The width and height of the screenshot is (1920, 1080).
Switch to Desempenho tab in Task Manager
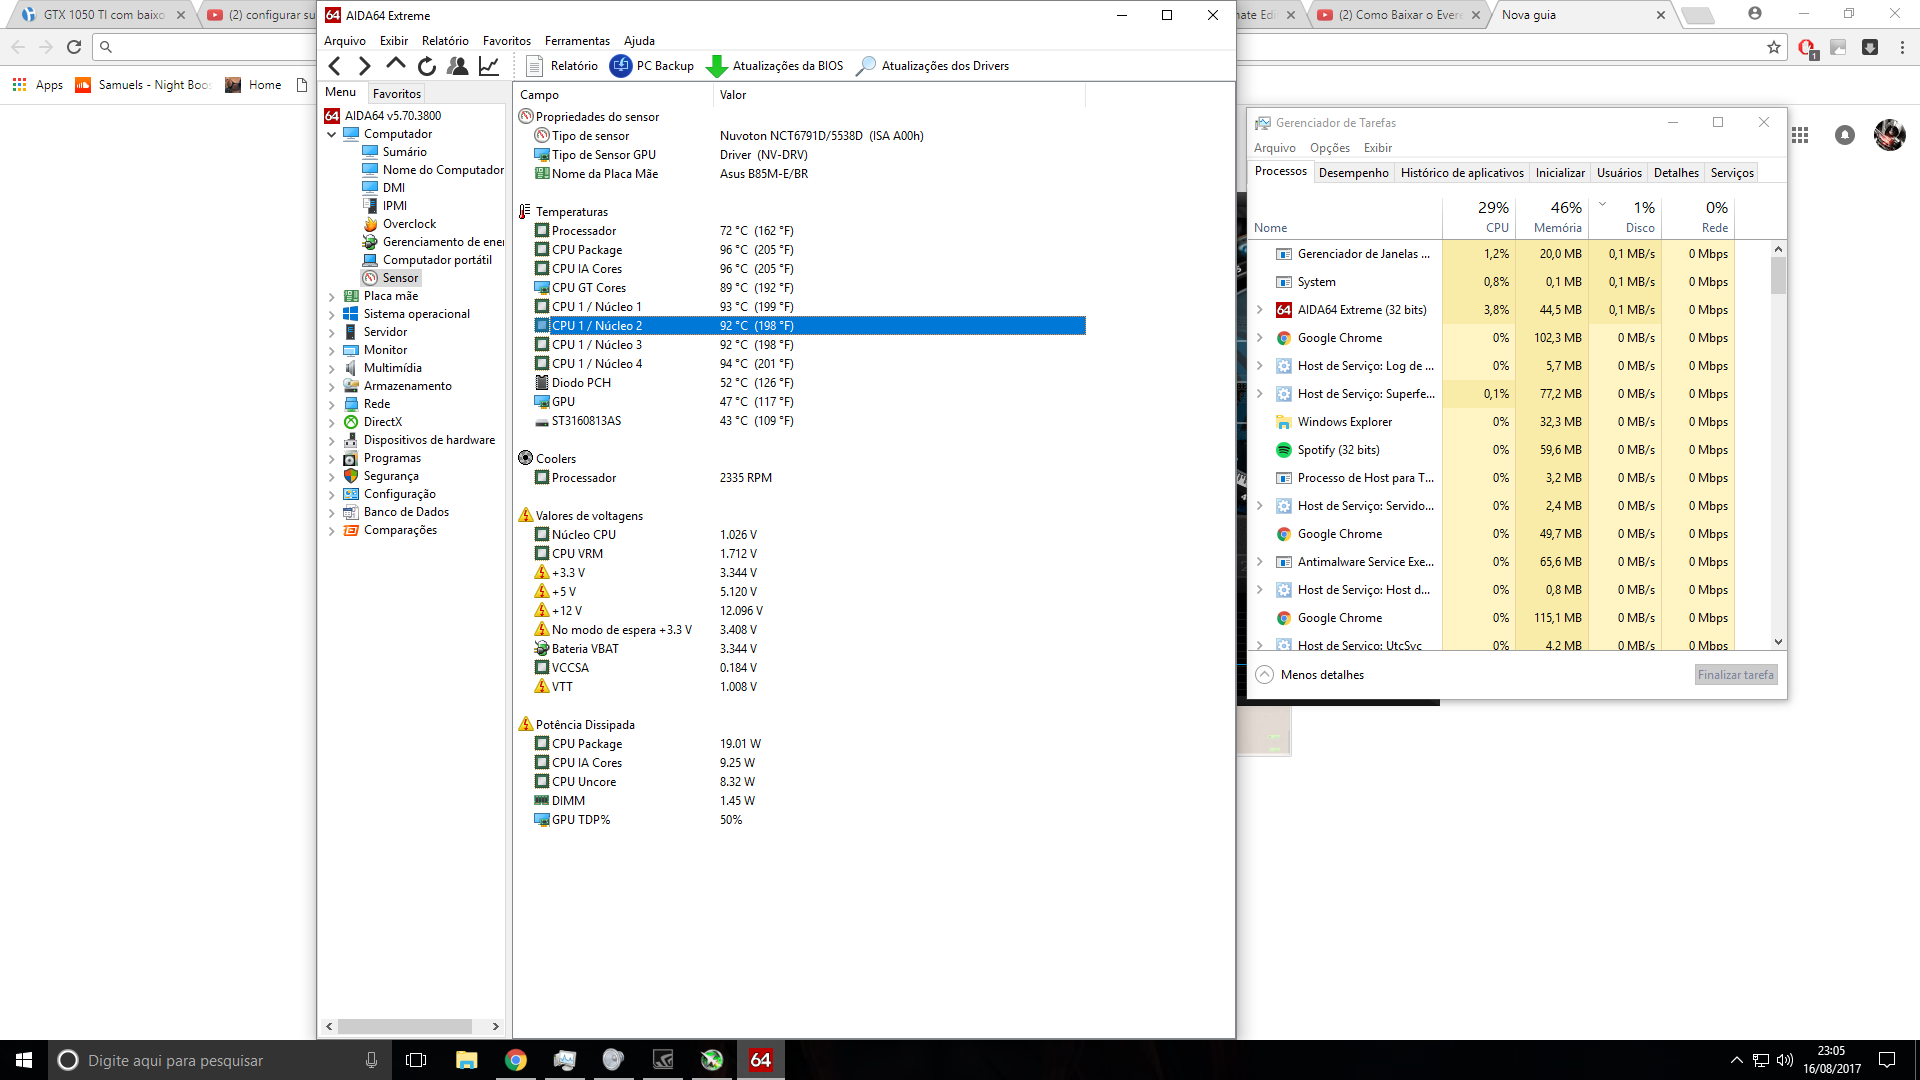(1353, 173)
